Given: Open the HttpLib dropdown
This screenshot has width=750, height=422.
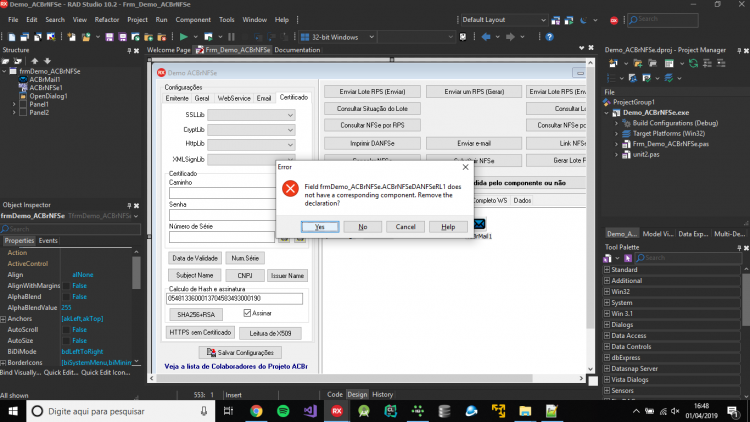Looking at the screenshot, I should [x=290, y=145].
